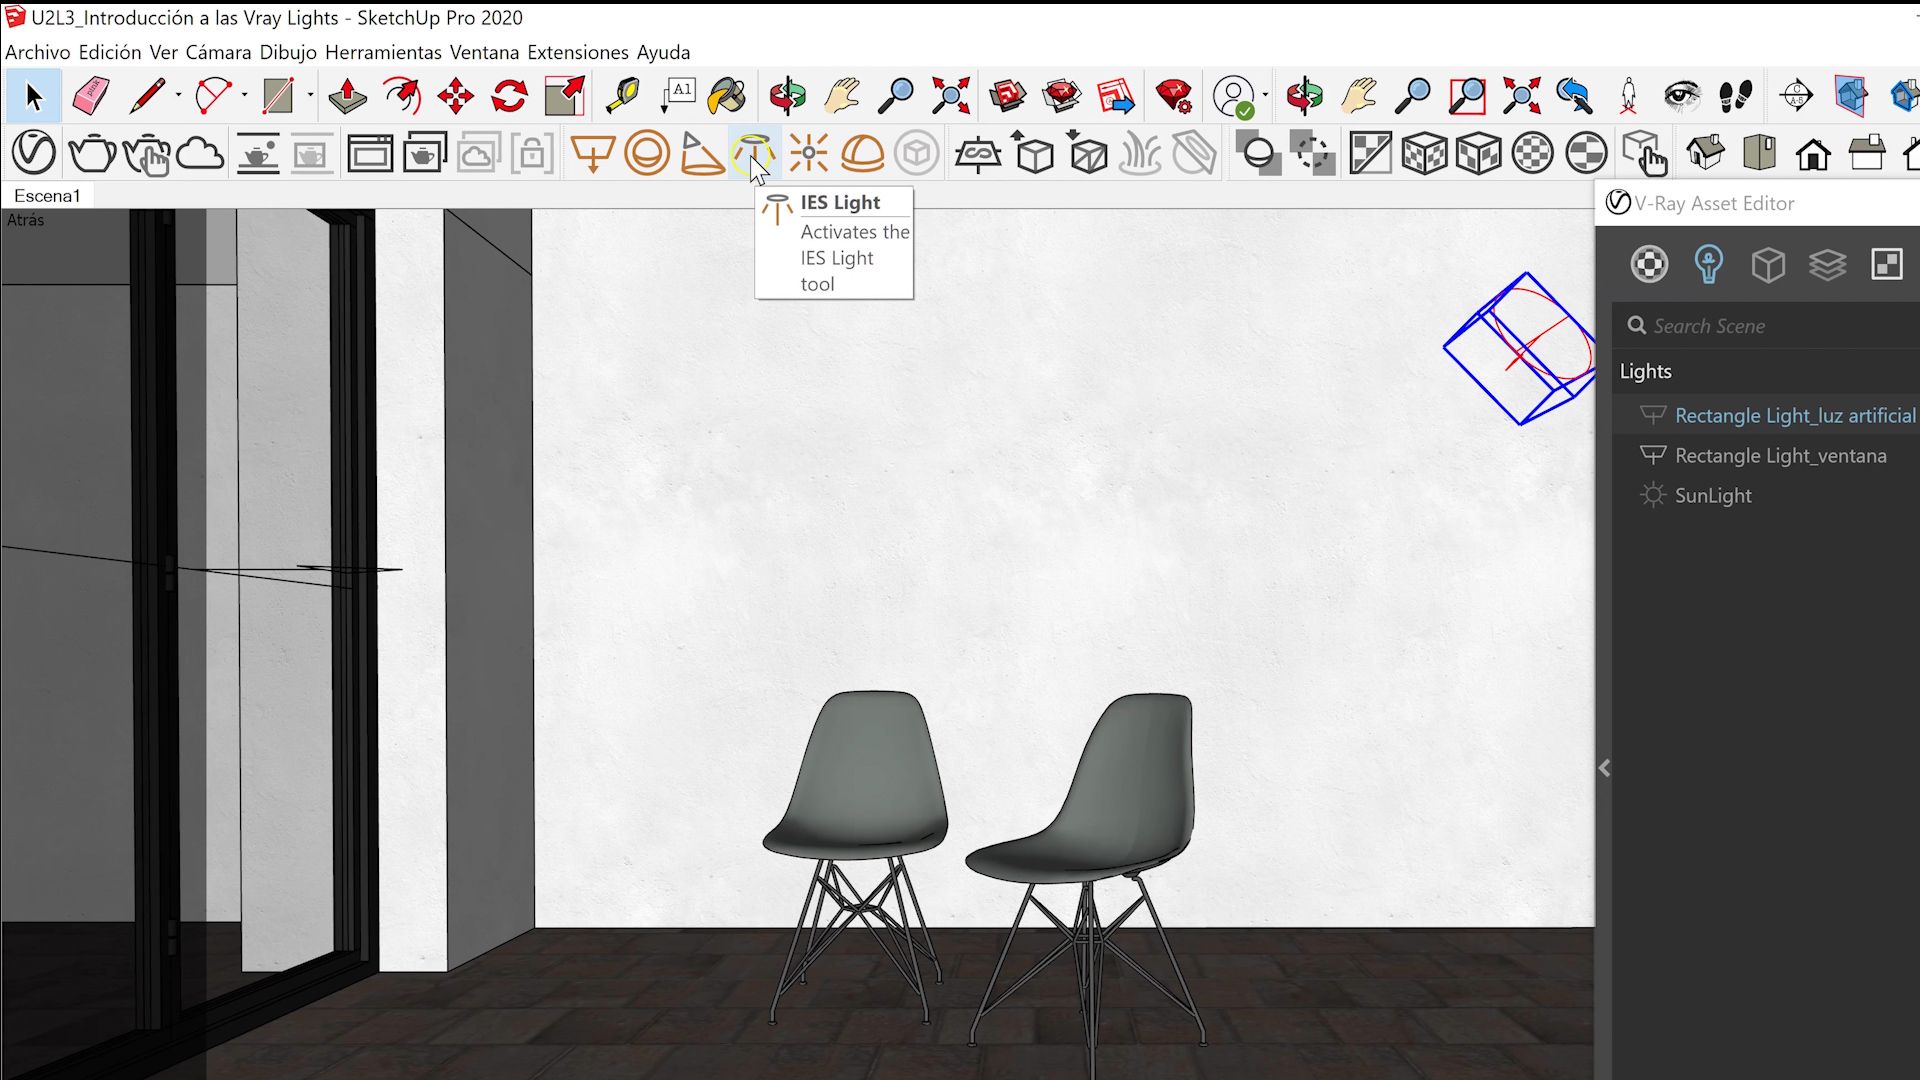1920x1080 pixels.
Task: Open the arc tool dropdown arrow
Action: [244, 96]
